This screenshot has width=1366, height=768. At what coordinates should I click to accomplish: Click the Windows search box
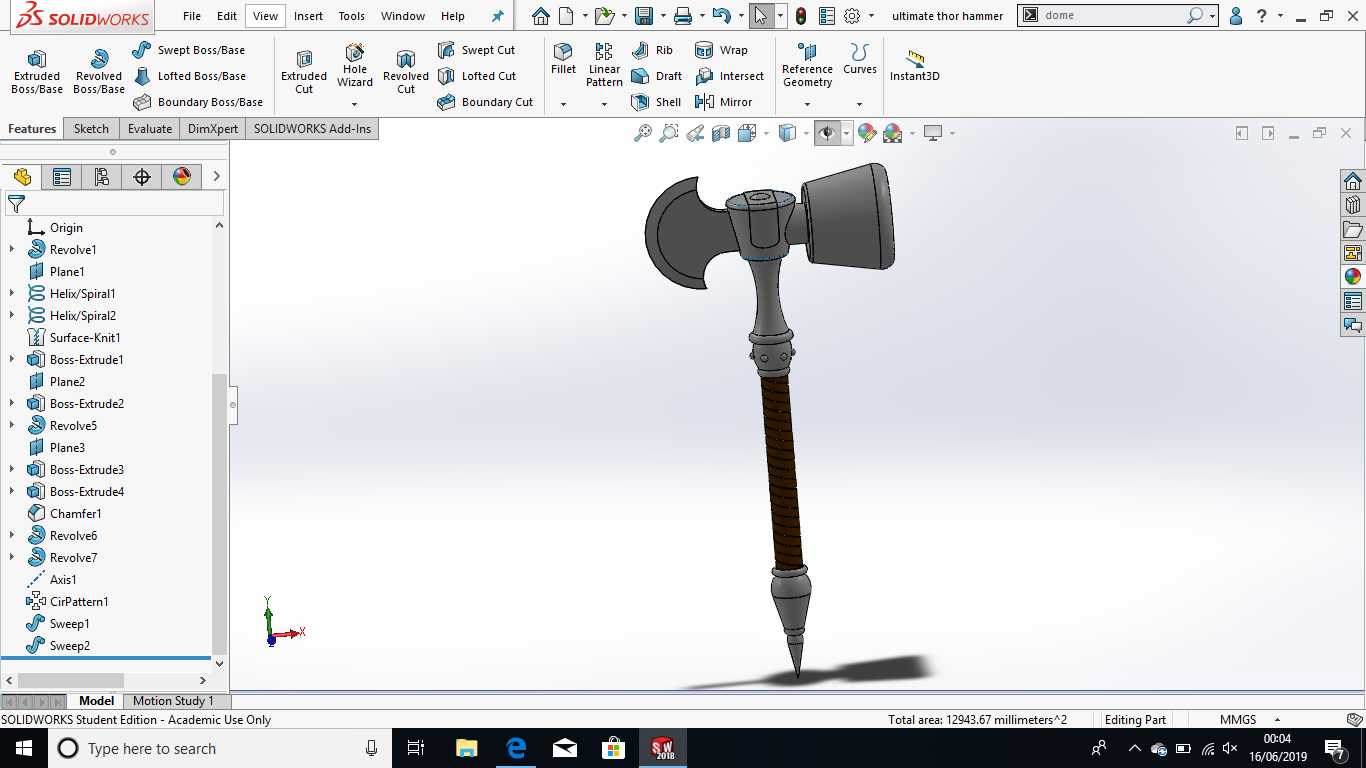(220, 748)
